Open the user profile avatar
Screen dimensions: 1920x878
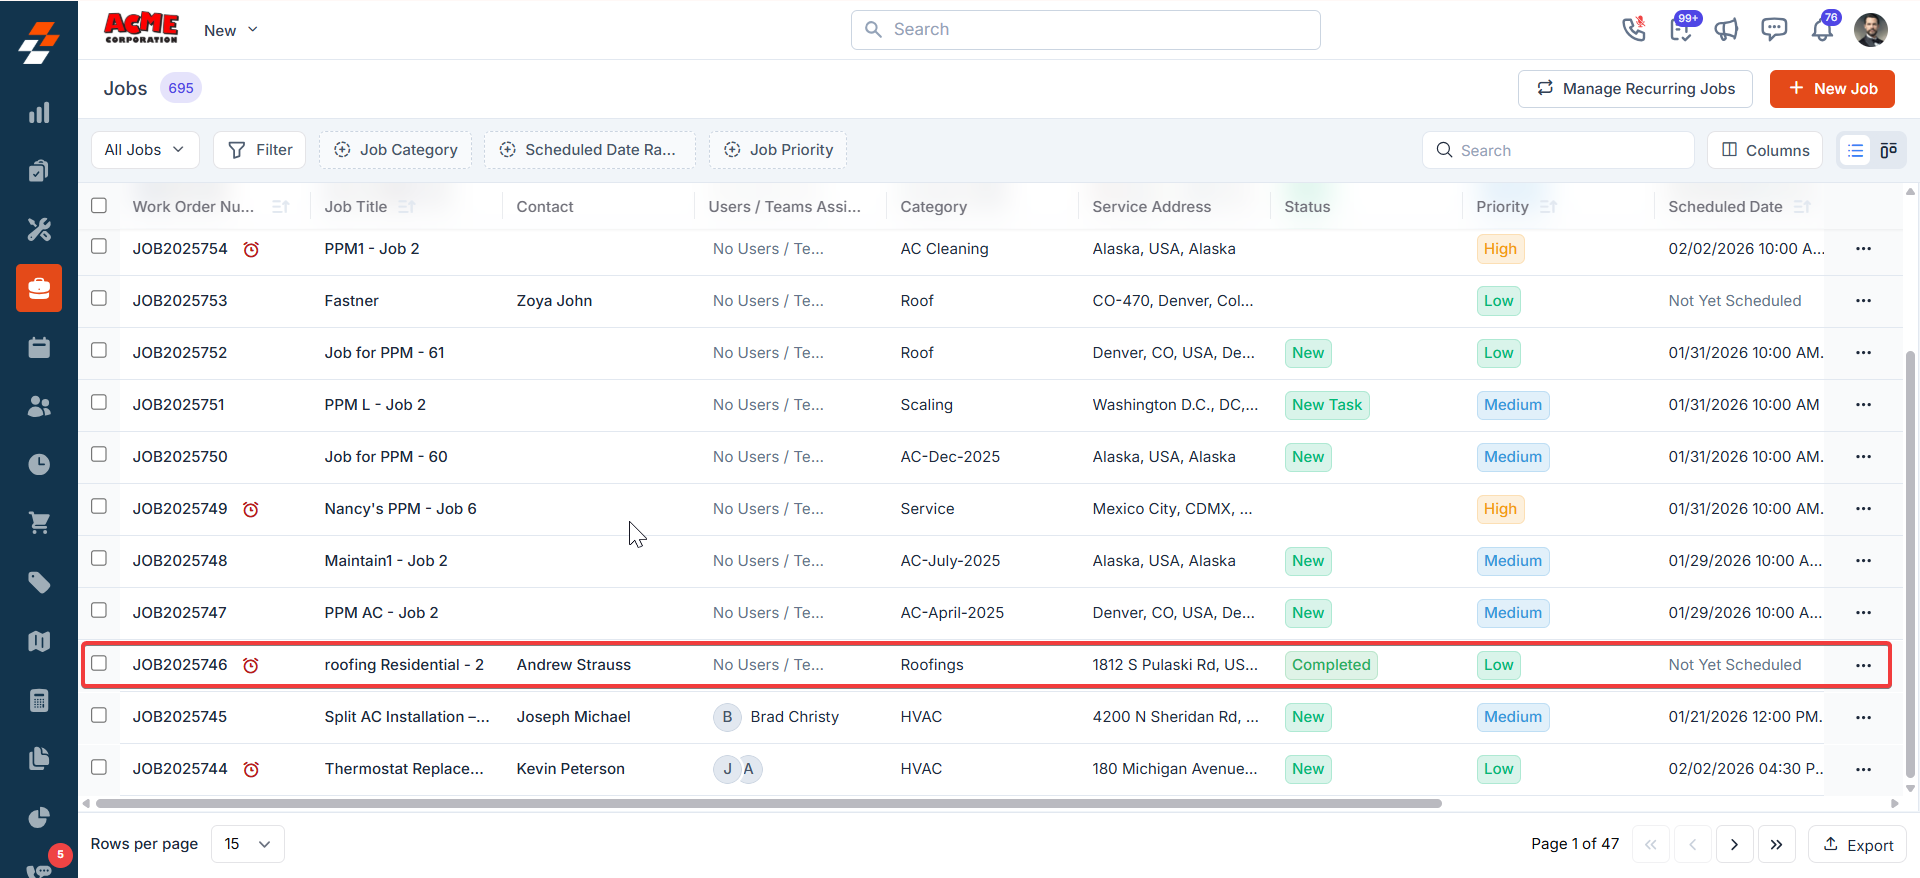1870,30
